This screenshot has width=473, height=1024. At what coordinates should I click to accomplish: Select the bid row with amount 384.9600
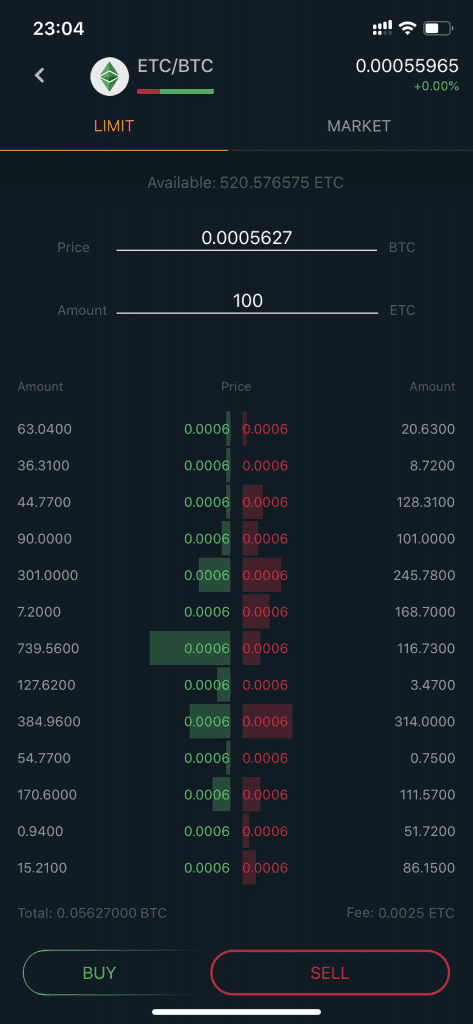tap(124, 722)
